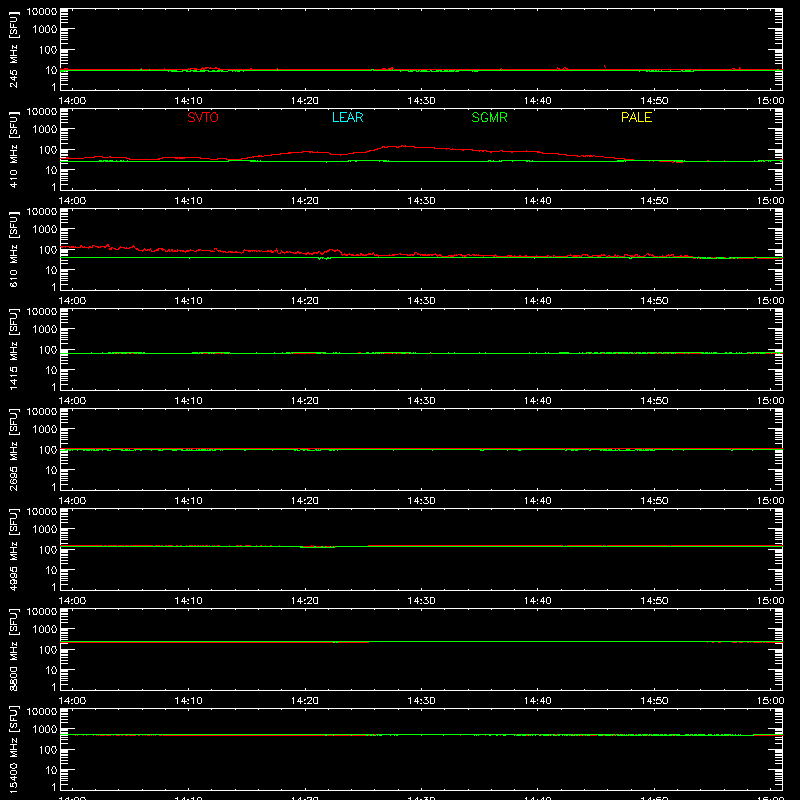Click the 10 y-axis label of 15400 MHz plot
This screenshot has height=800, width=800.
tap(51, 770)
